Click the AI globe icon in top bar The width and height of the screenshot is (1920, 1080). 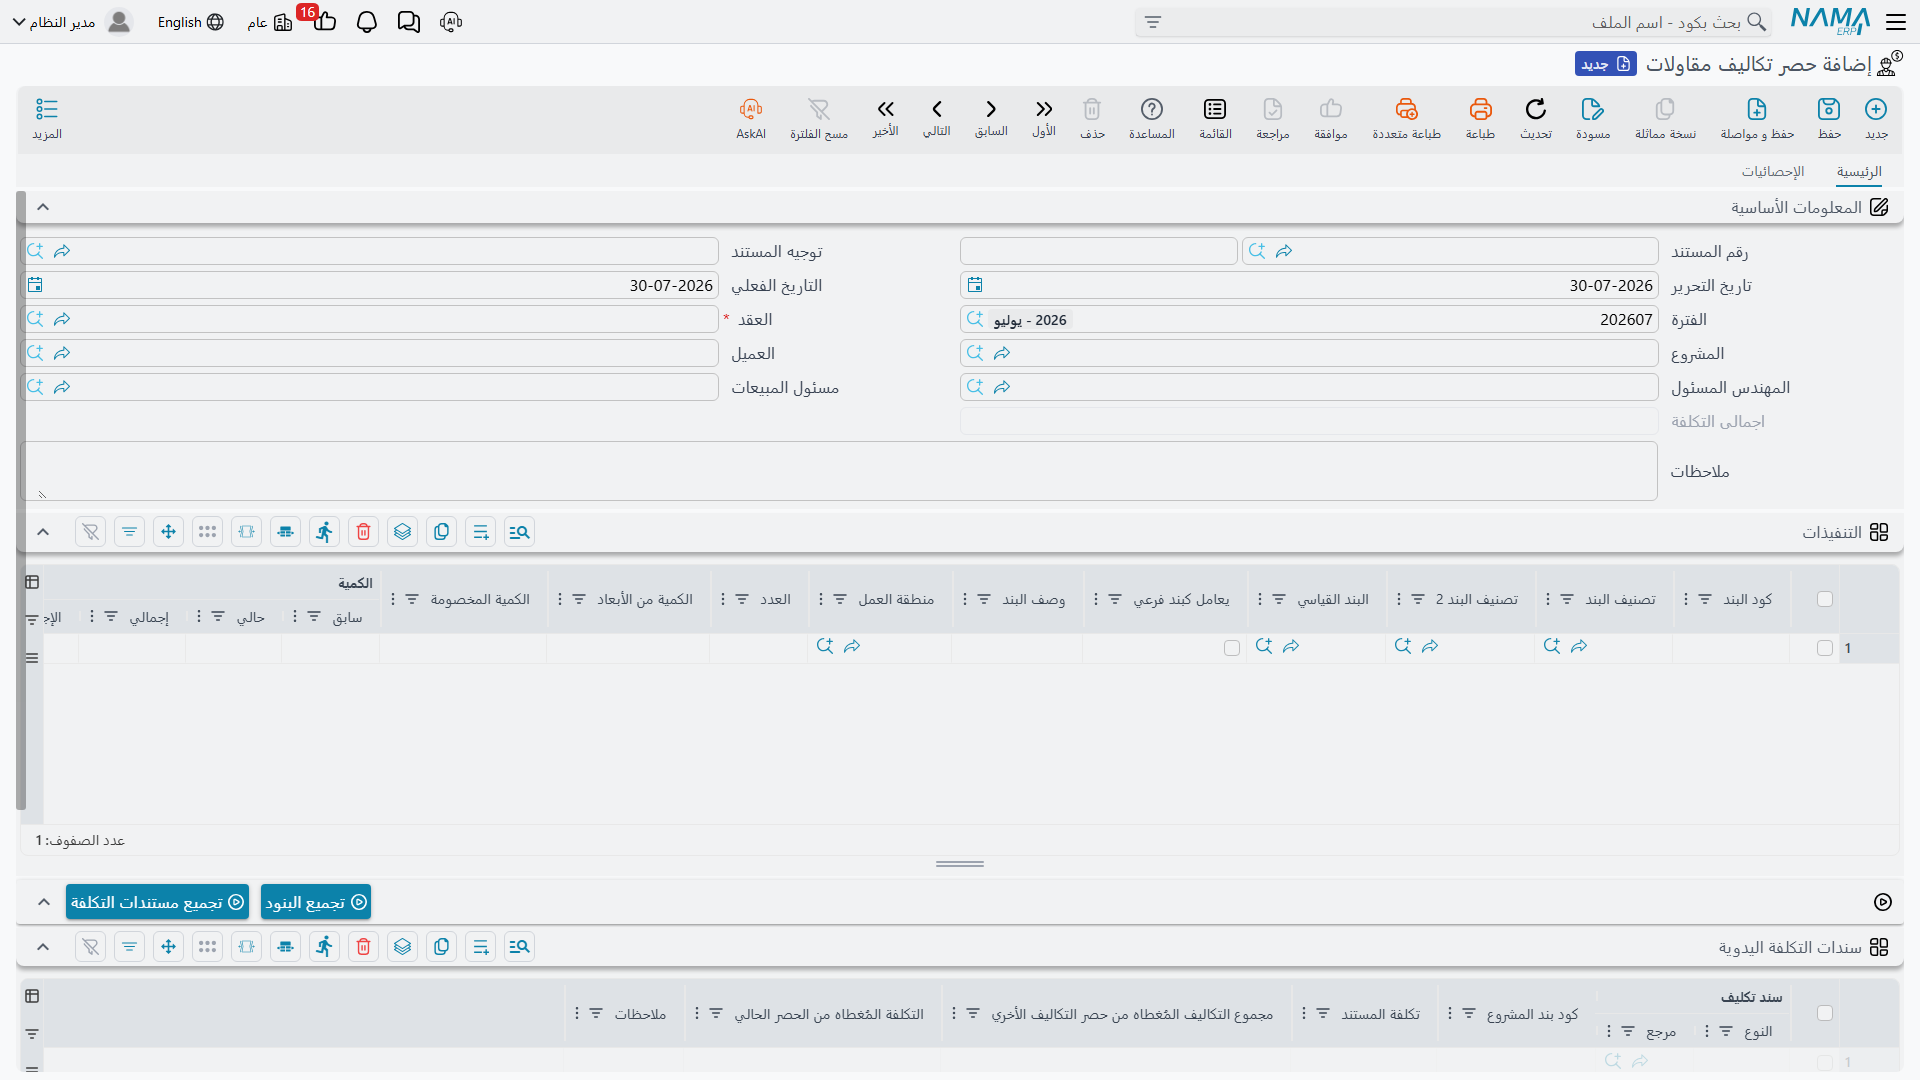pos(451,22)
